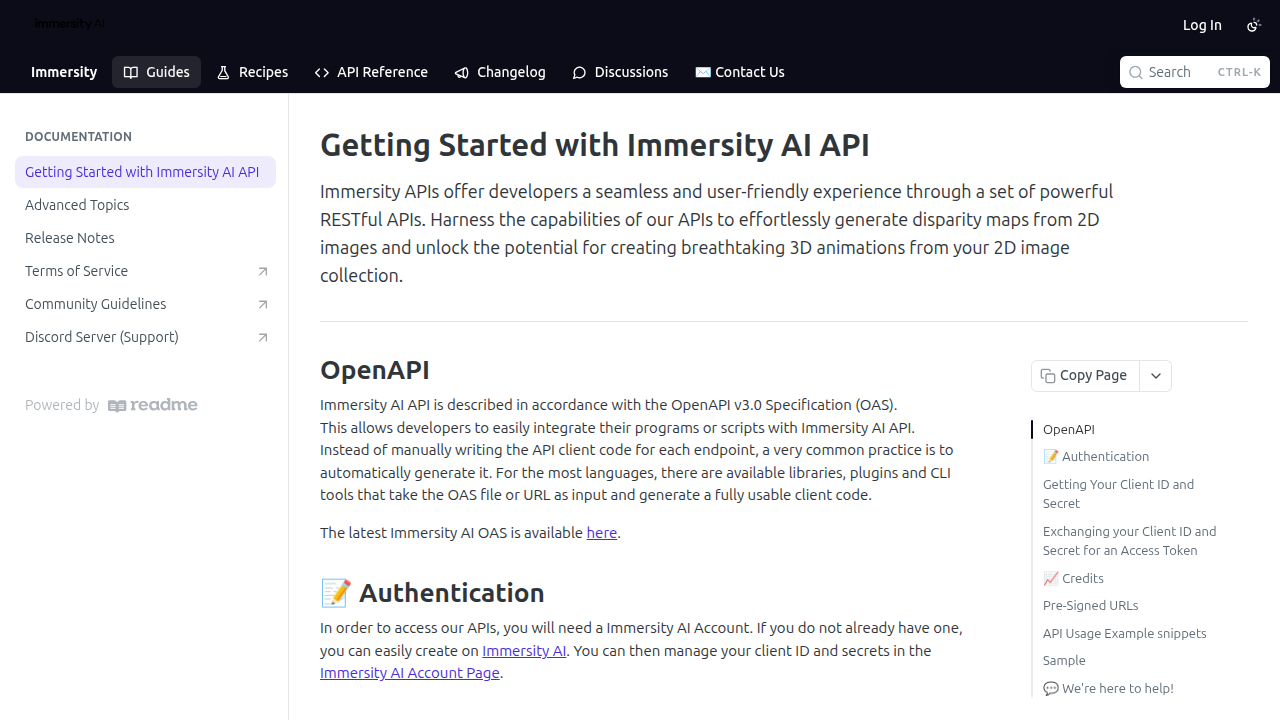
Task: Click the magnifier icon in search box
Action: pyautogui.click(x=1136, y=72)
